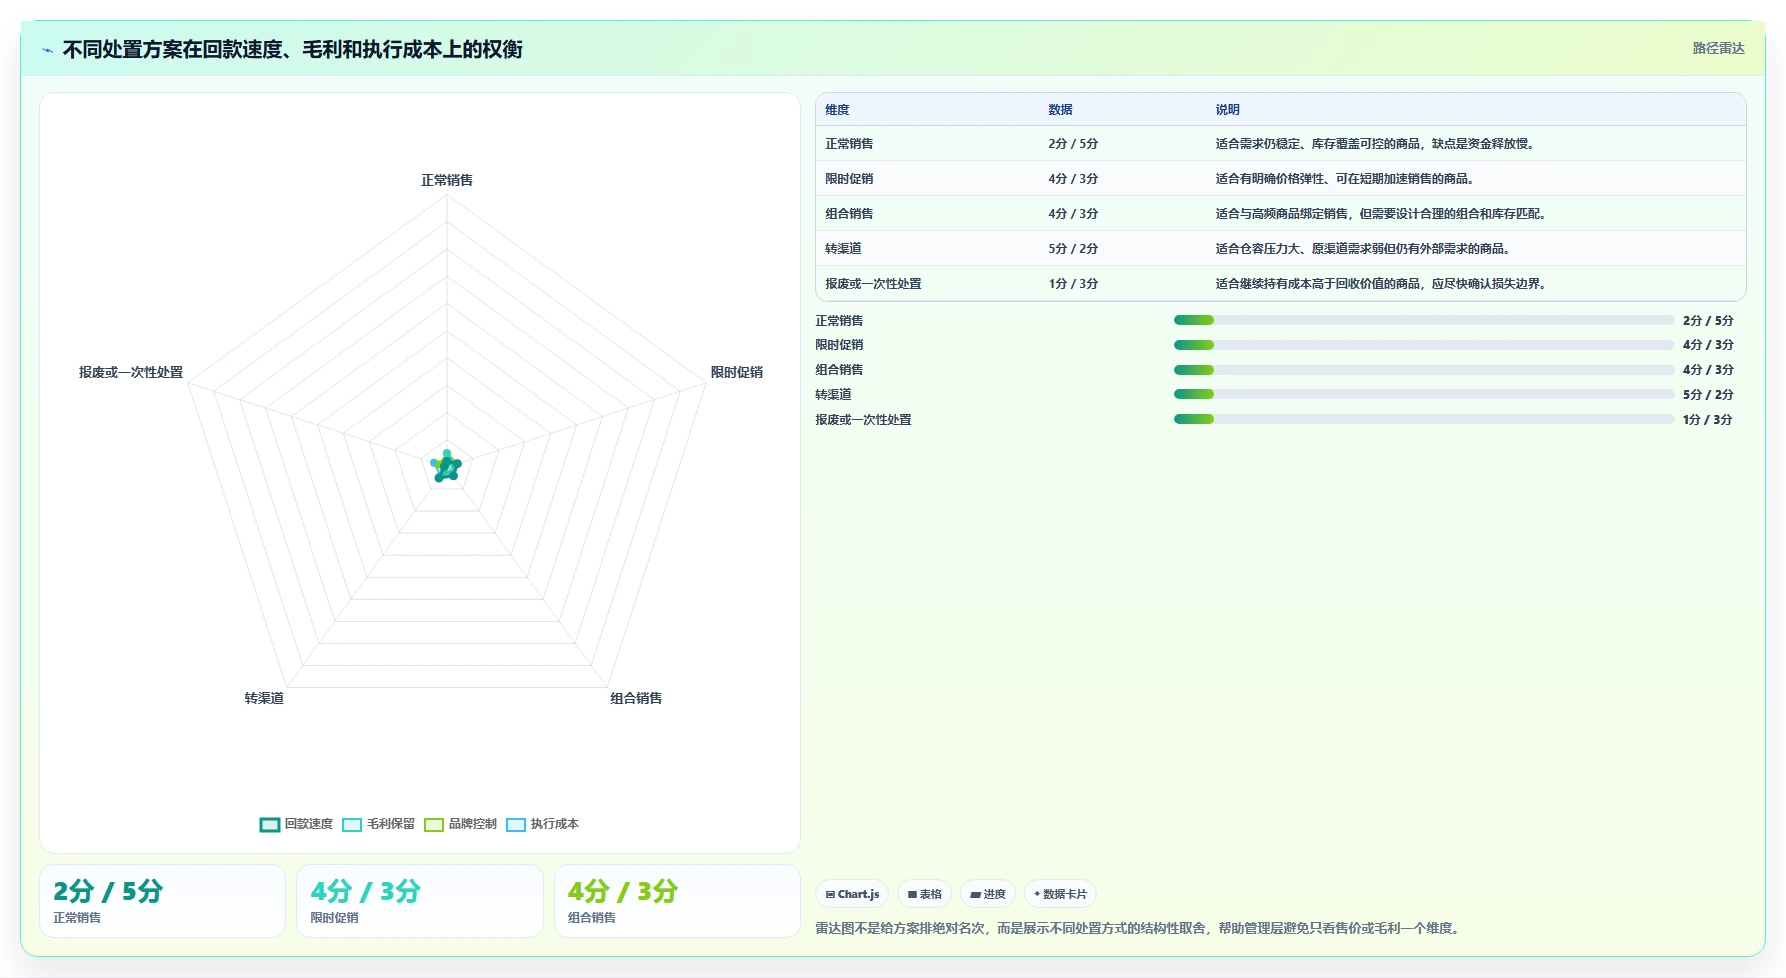Toggle the 执行成本 legend series
Screen dimensions: 1786x978
pos(542,824)
